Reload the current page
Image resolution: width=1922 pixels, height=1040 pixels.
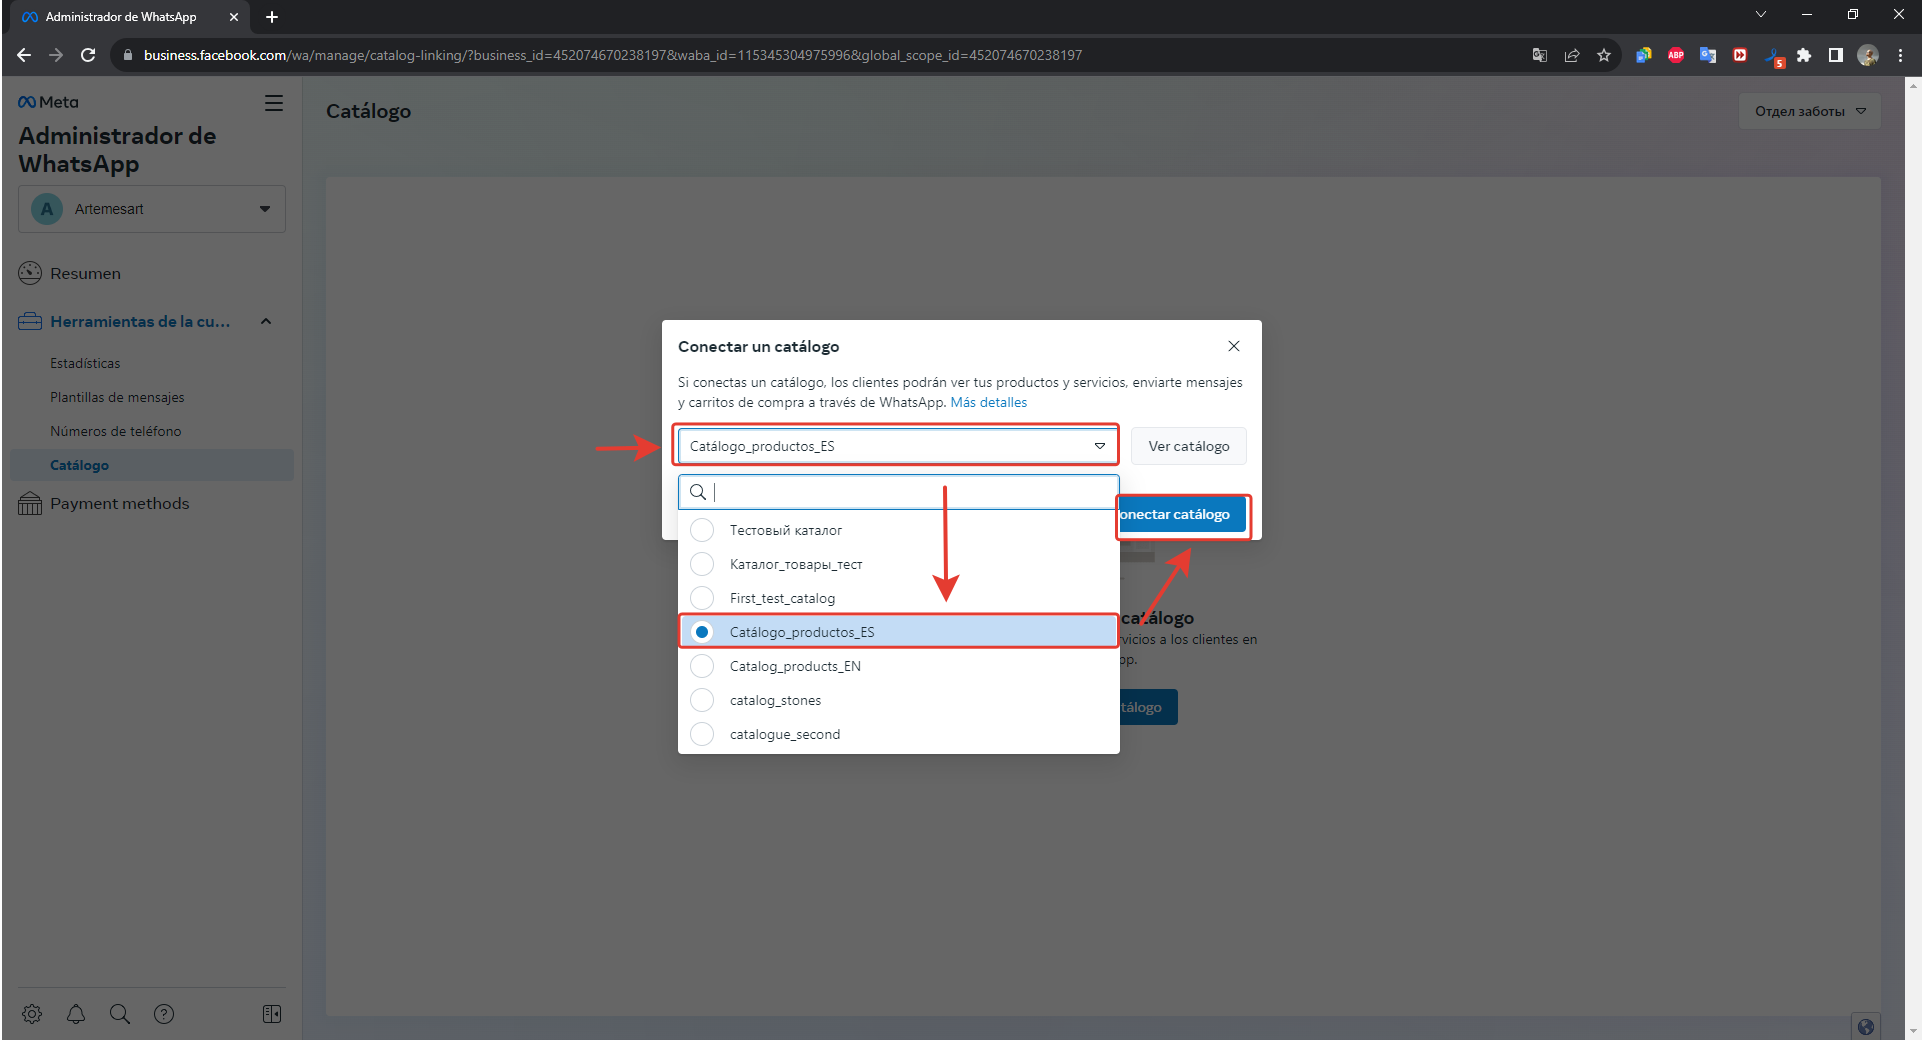click(88, 55)
